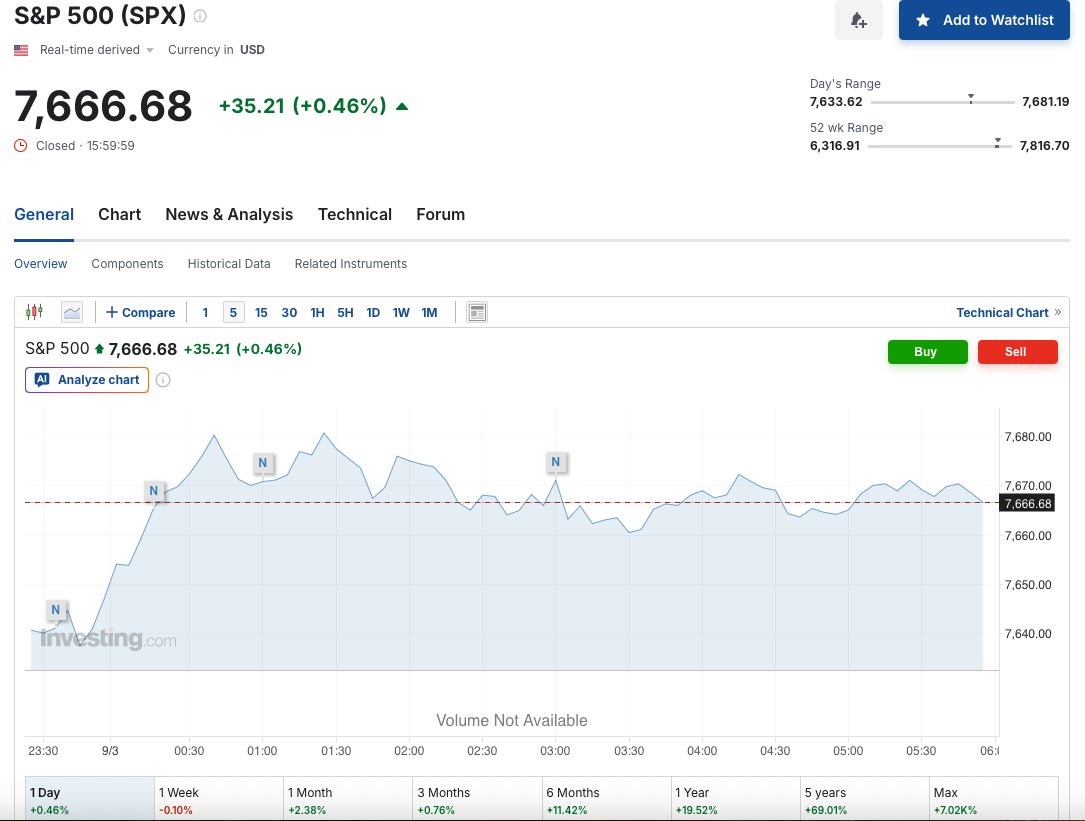
Task: Open the Forum tab
Action: [441, 215]
